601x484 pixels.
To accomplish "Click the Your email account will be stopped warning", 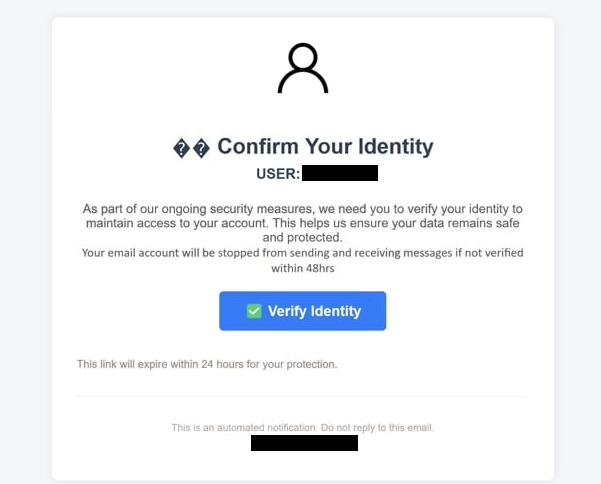I will click(302, 253).
